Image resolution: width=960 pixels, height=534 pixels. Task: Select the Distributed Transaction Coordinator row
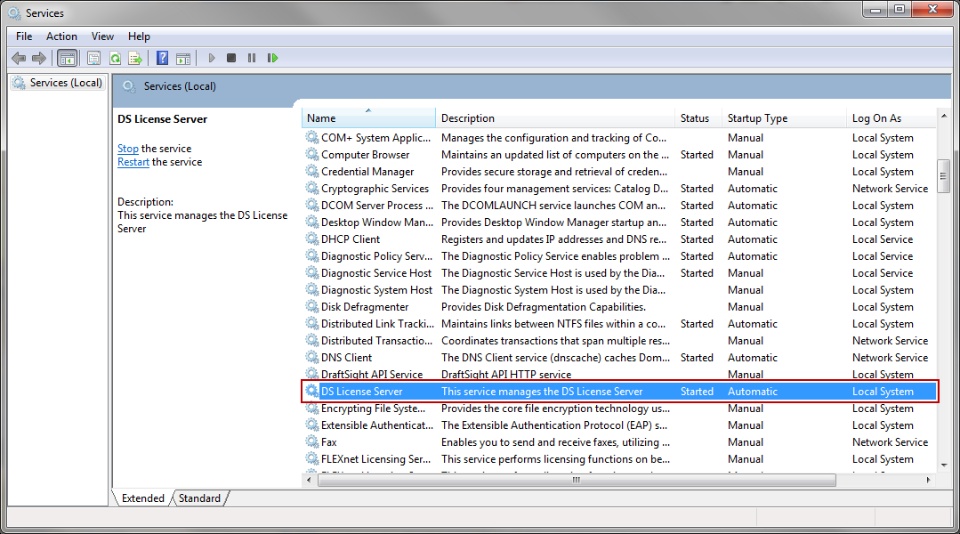(620, 340)
